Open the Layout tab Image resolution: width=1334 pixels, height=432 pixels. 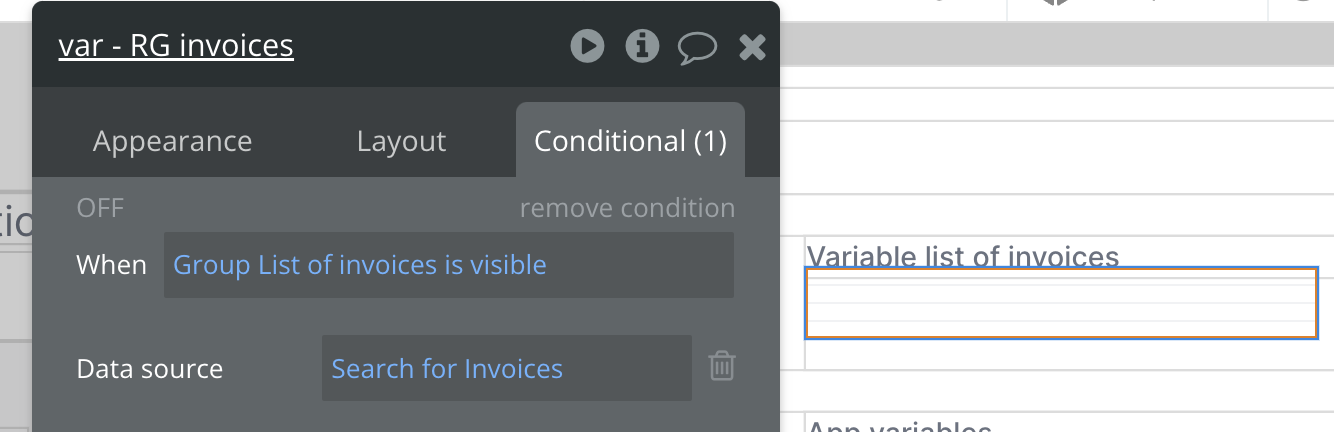pos(401,141)
